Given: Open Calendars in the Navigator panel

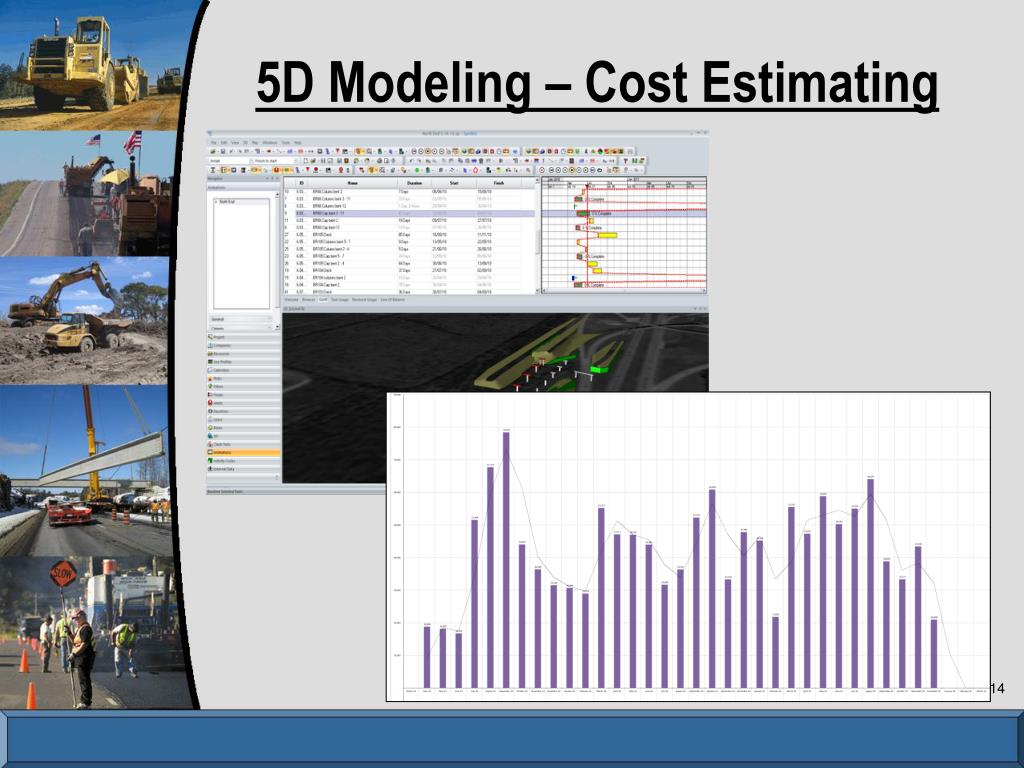Looking at the screenshot, I should 243,370.
